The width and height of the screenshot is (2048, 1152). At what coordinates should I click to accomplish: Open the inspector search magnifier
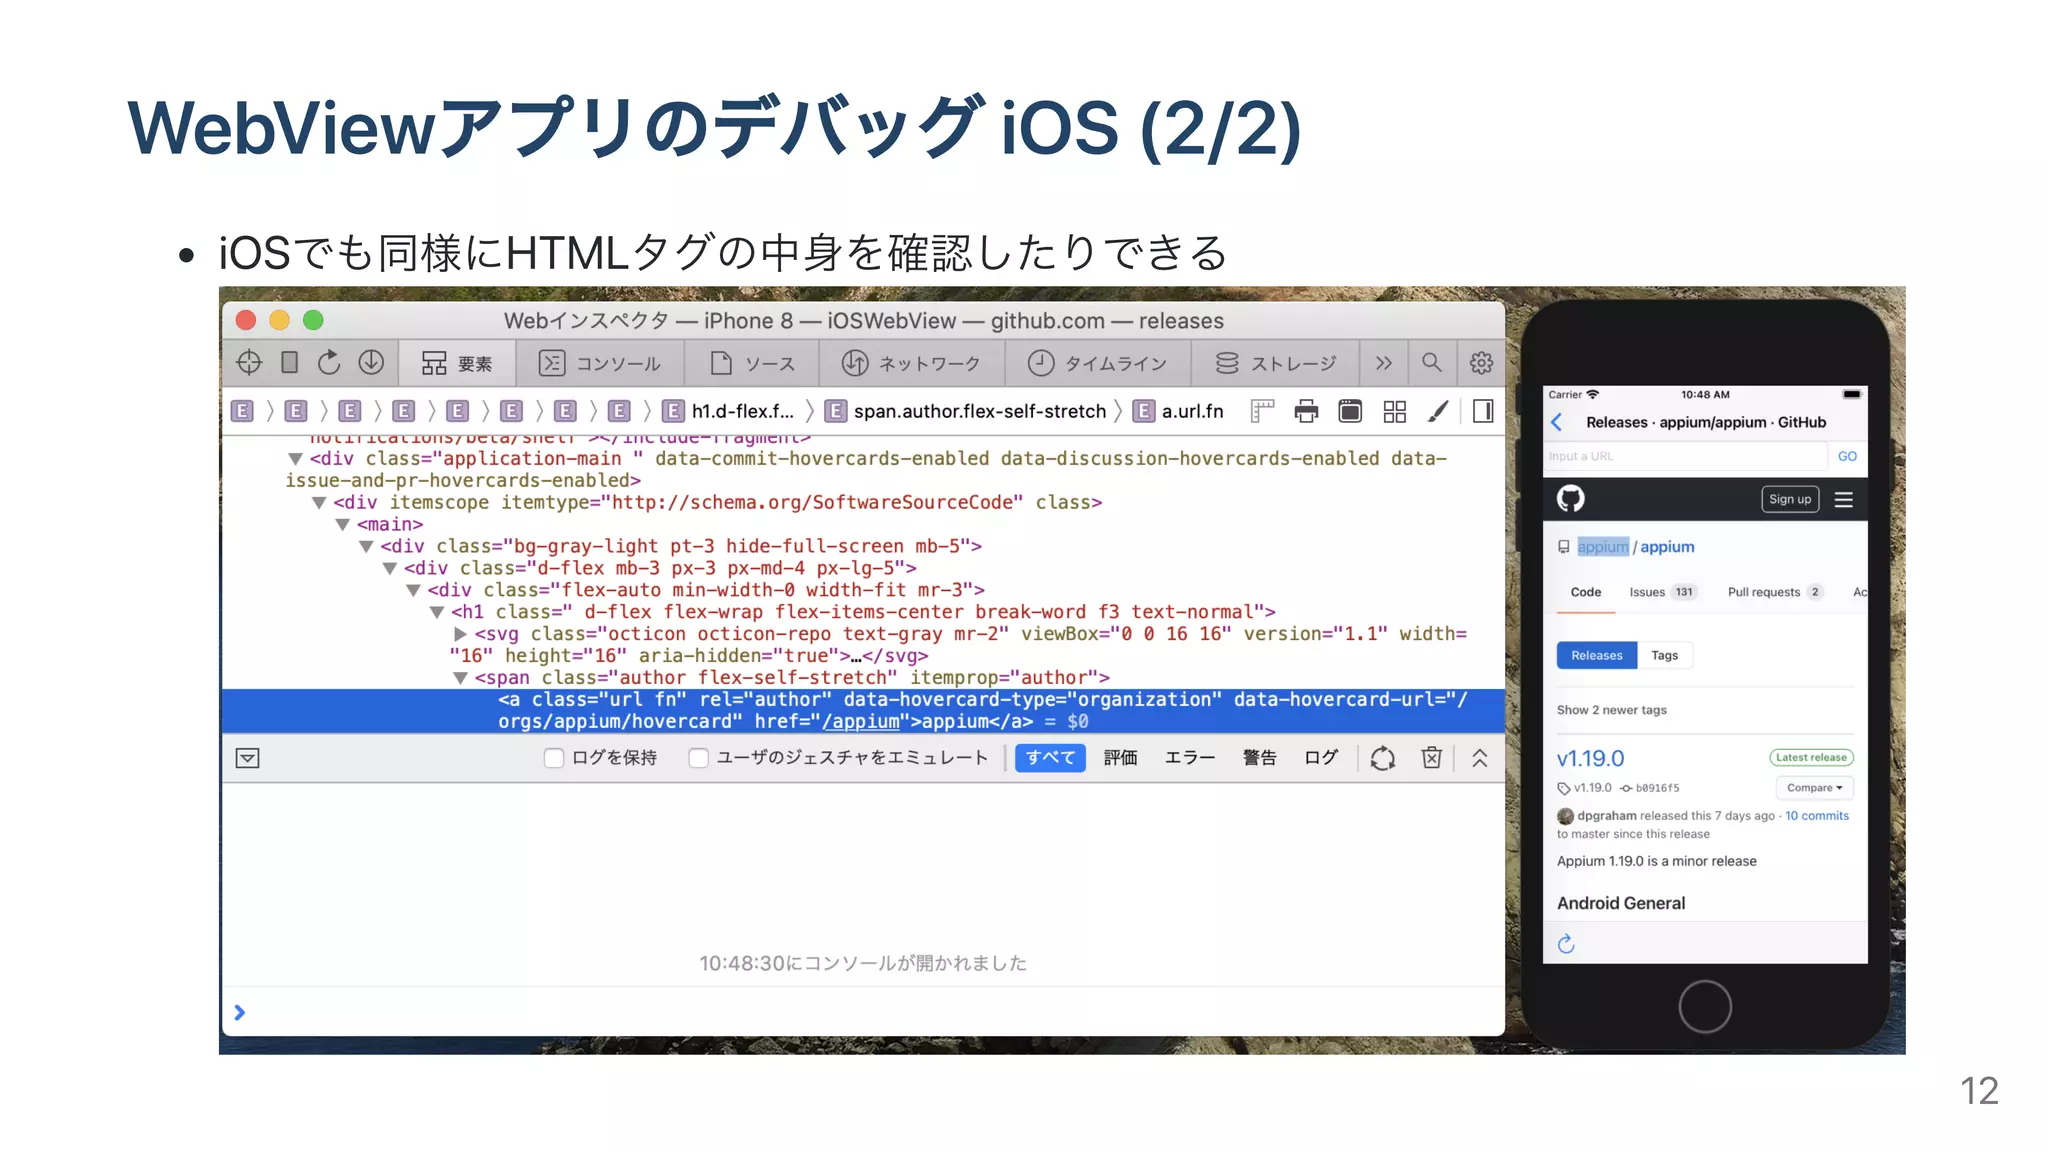coord(1432,362)
